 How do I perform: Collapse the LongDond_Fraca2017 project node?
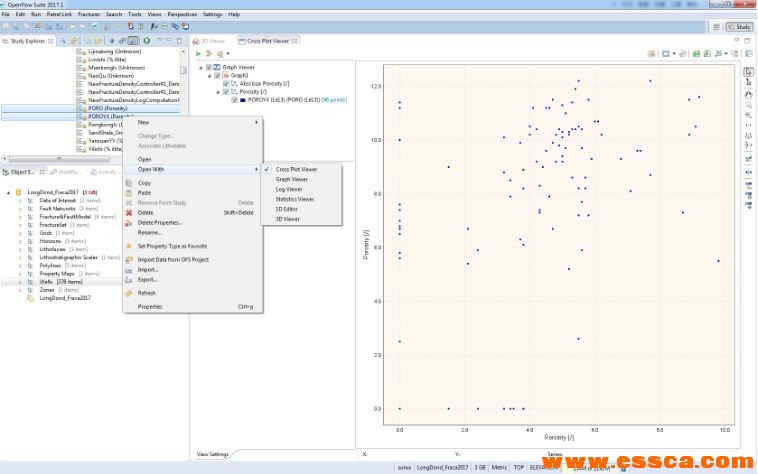coord(8,192)
